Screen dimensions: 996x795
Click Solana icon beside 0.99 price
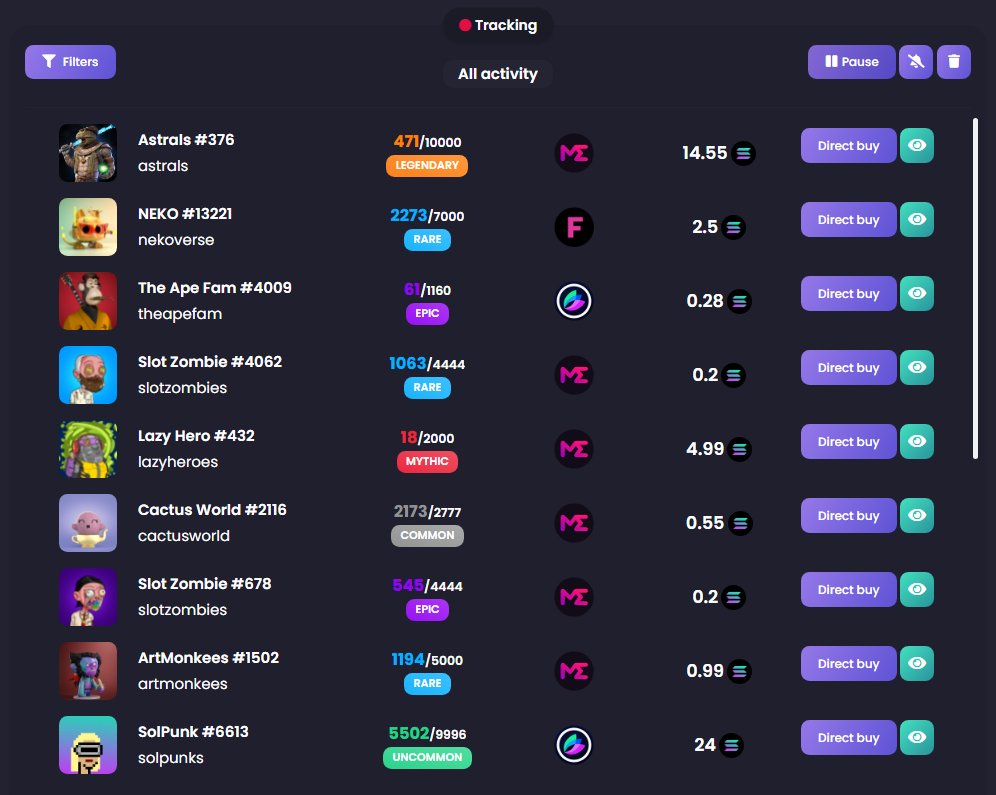coord(739,671)
